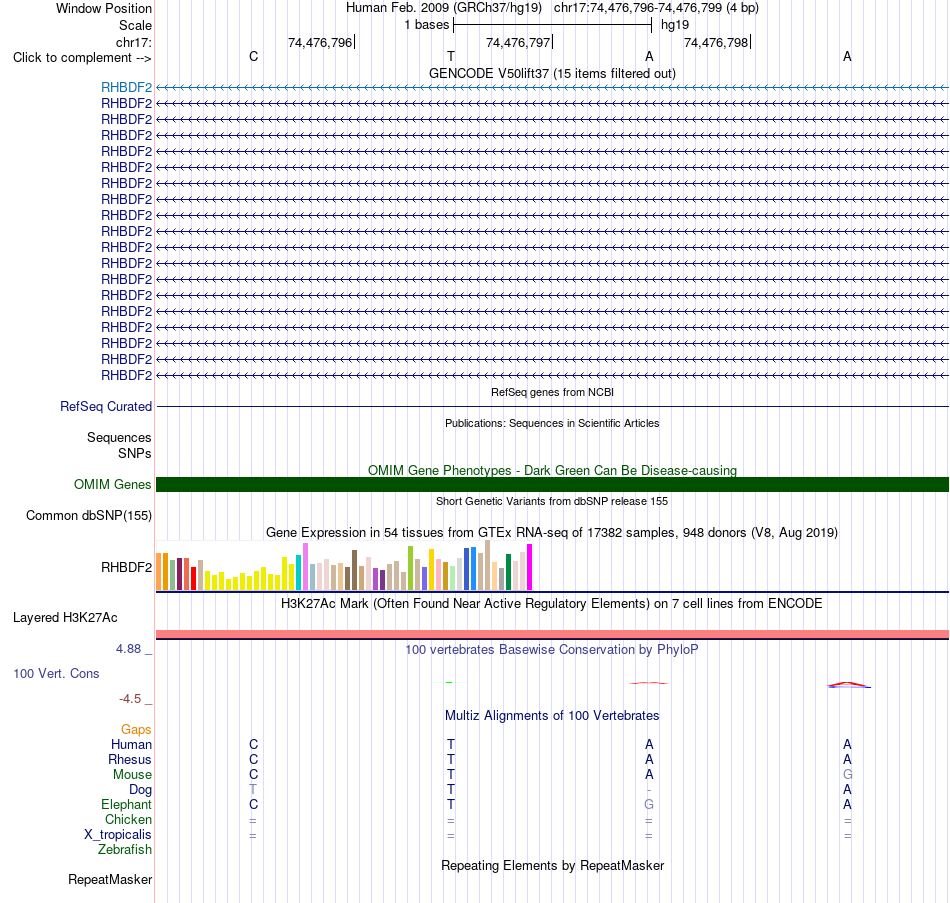This screenshot has width=950, height=903.
Task: Click the 100 Vert. Cons label
Action: click(56, 674)
